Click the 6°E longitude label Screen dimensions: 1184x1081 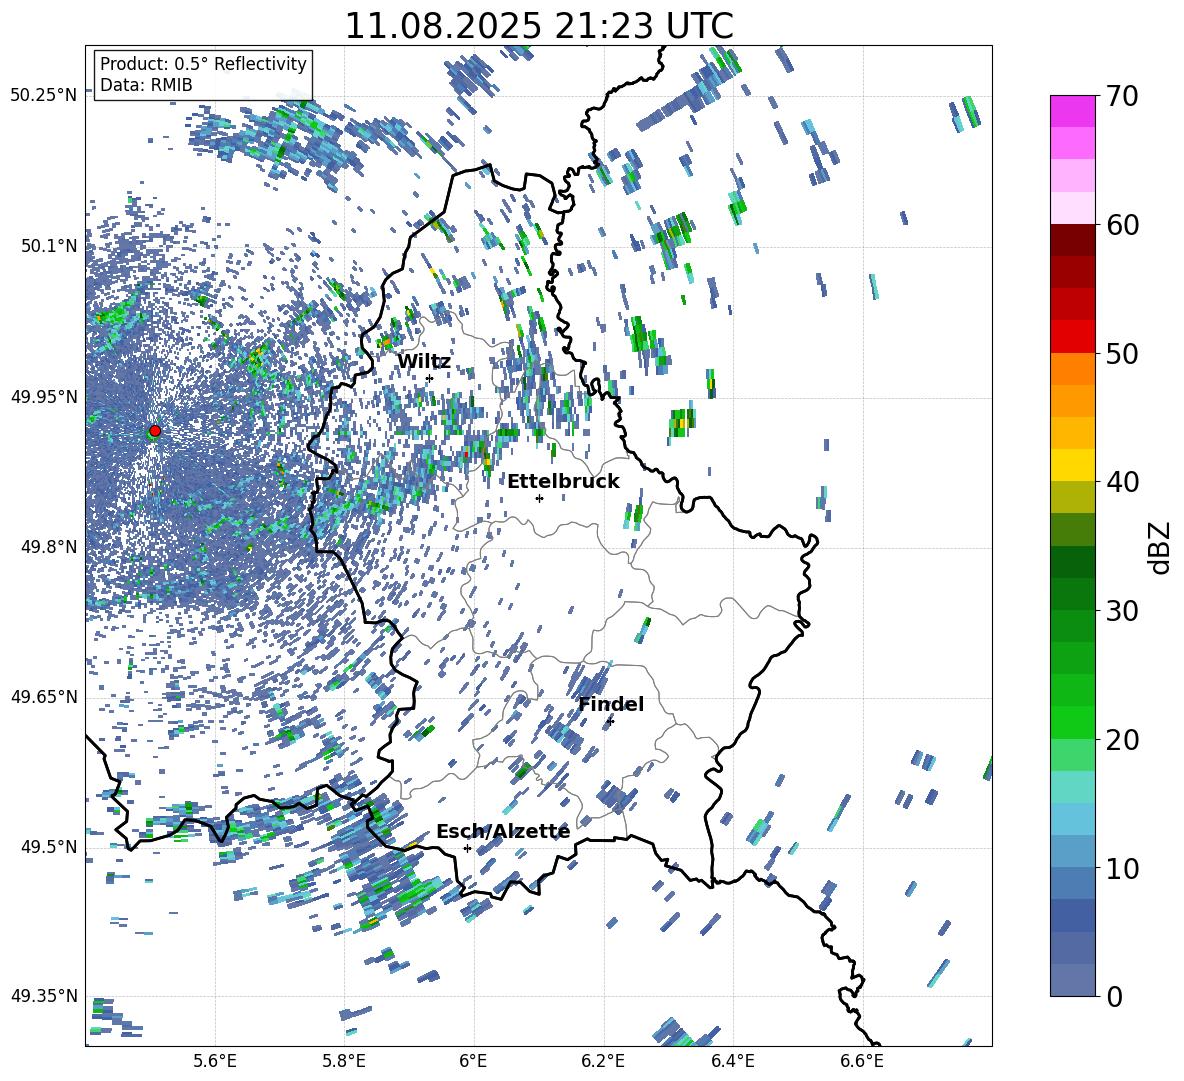[473, 1061]
